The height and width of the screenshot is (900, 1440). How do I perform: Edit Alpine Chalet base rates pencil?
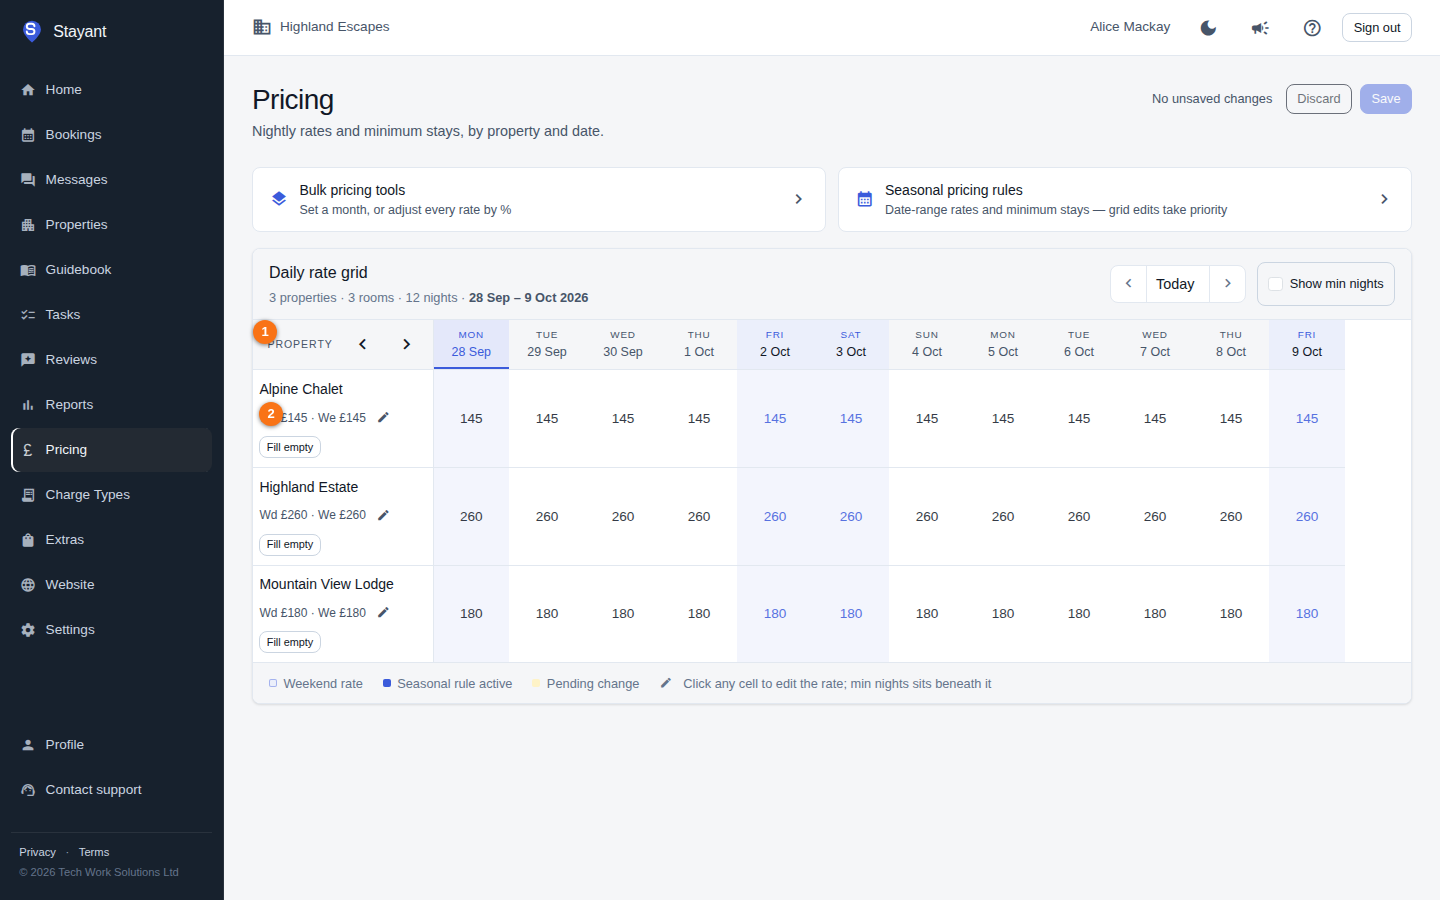383,417
